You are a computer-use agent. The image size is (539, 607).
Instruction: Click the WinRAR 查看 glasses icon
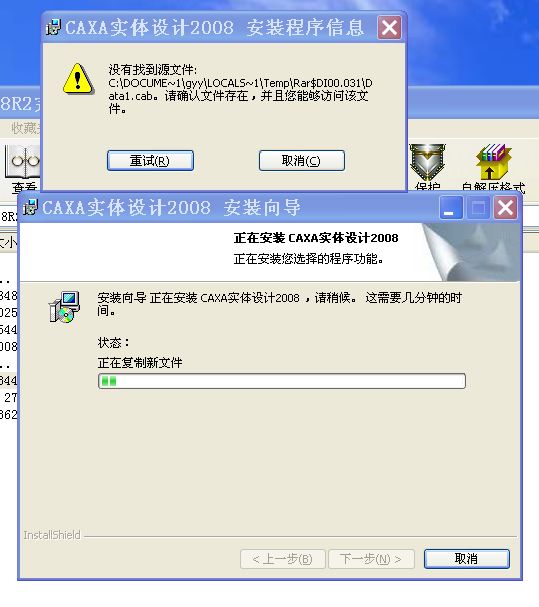(24, 162)
